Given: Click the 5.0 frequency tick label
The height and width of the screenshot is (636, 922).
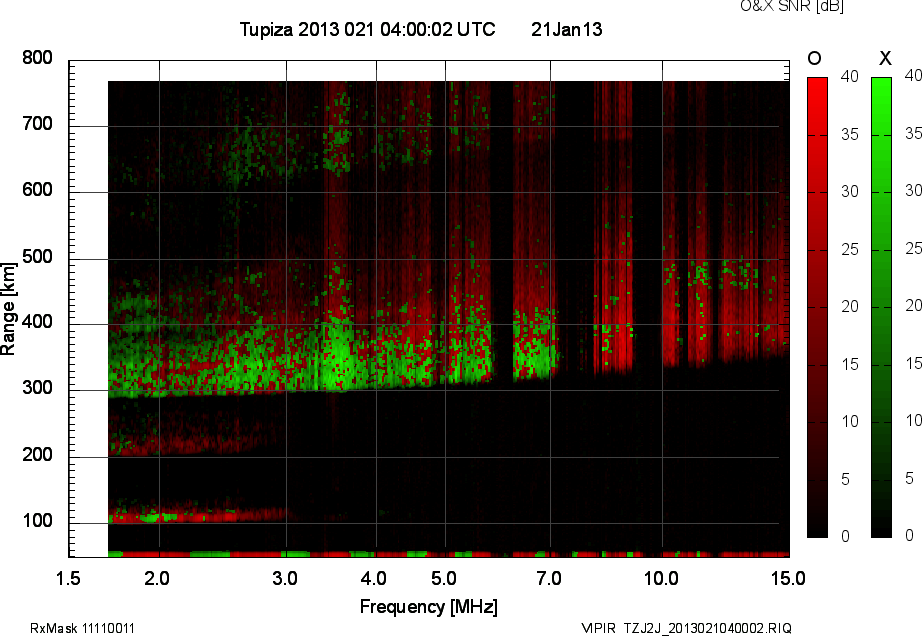Looking at the screenshot, I should [443, 579].
